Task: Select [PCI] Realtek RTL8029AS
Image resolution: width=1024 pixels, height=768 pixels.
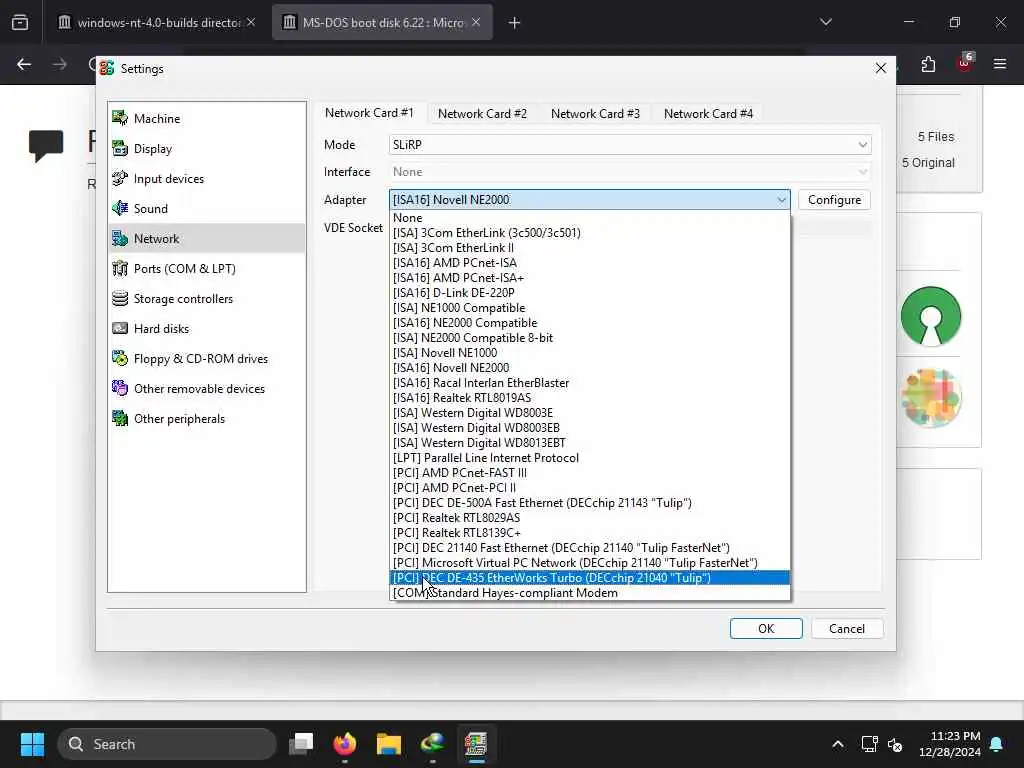Action: [x=590, y=519]
